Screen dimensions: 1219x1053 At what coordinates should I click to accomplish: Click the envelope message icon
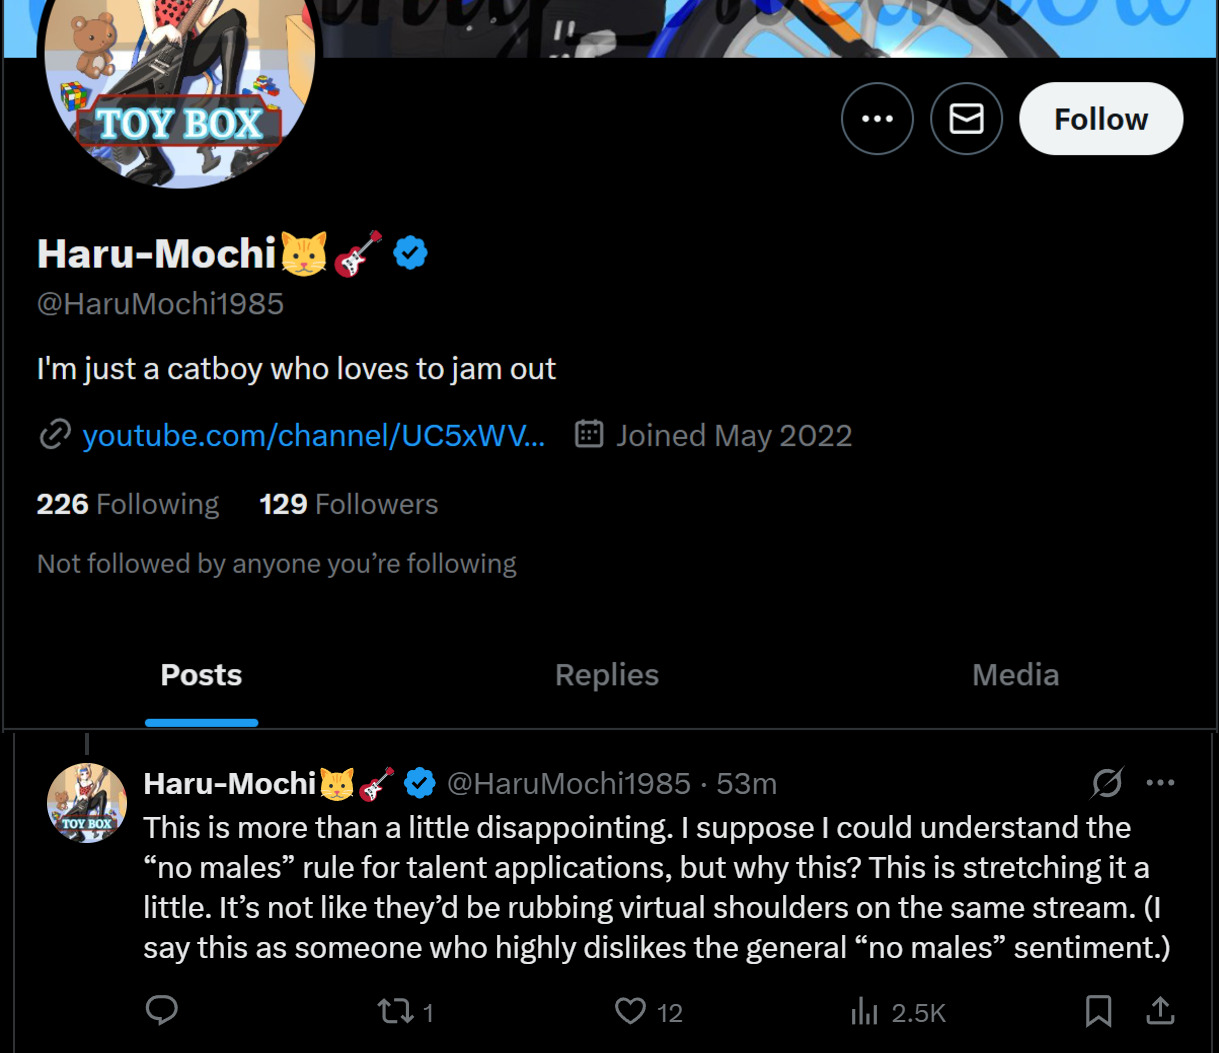coord(966,119)
